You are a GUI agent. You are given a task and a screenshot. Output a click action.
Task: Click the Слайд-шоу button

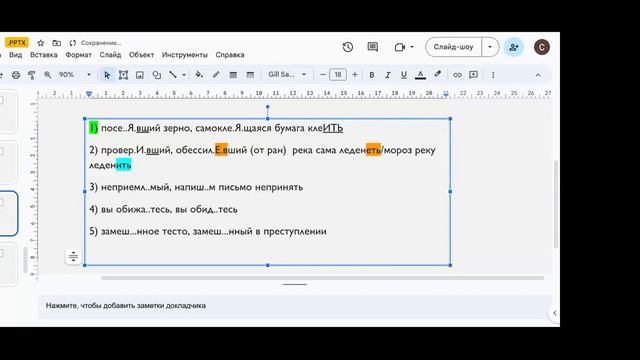click(x=453, y=47)
